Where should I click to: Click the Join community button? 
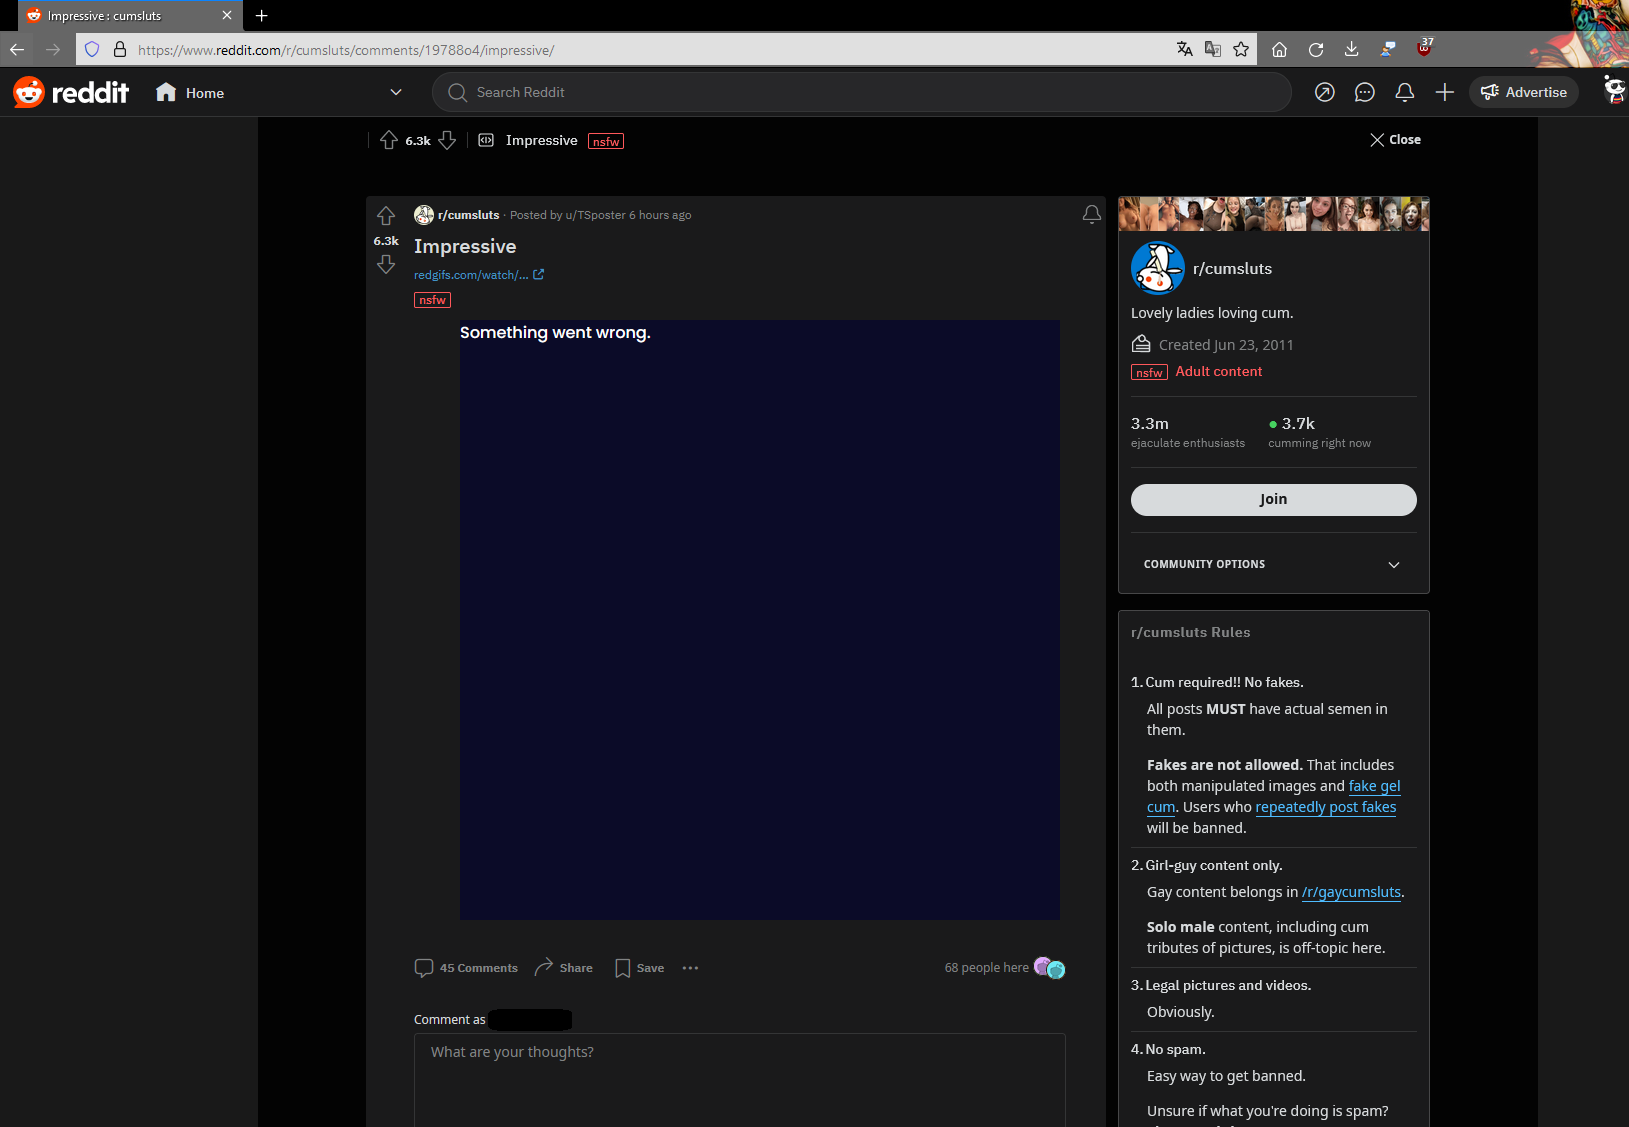tap(1273, 500)
